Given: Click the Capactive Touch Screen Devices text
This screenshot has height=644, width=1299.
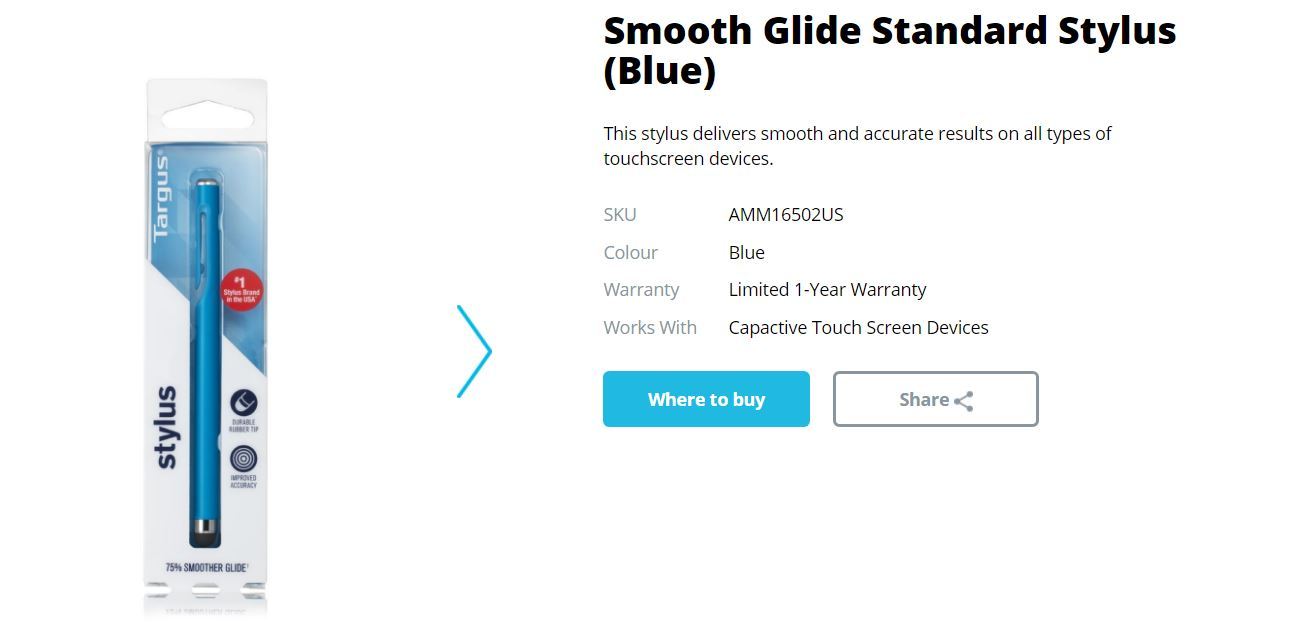Looking at the screenshot, I should coord(858,328).
